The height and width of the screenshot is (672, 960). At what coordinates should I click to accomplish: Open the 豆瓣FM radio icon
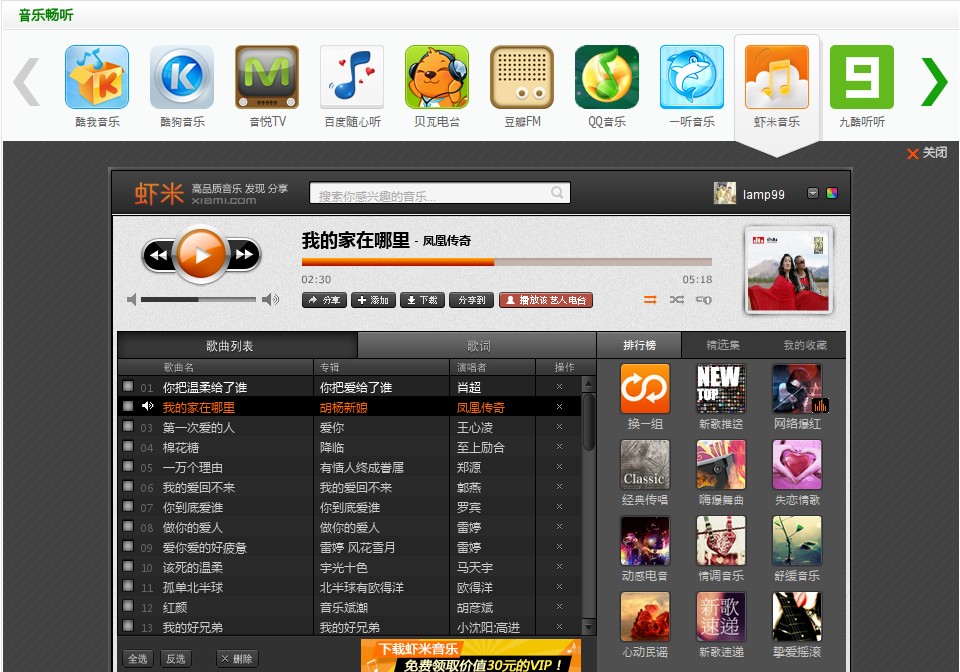[x=522, y=77]
